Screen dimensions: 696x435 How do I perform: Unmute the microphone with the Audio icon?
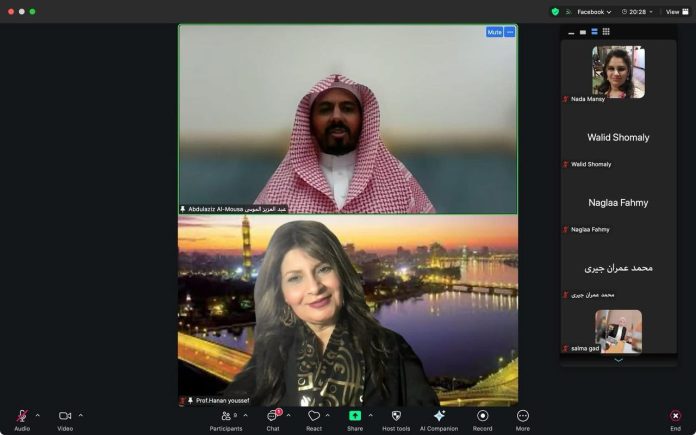[x=21, y=416]
